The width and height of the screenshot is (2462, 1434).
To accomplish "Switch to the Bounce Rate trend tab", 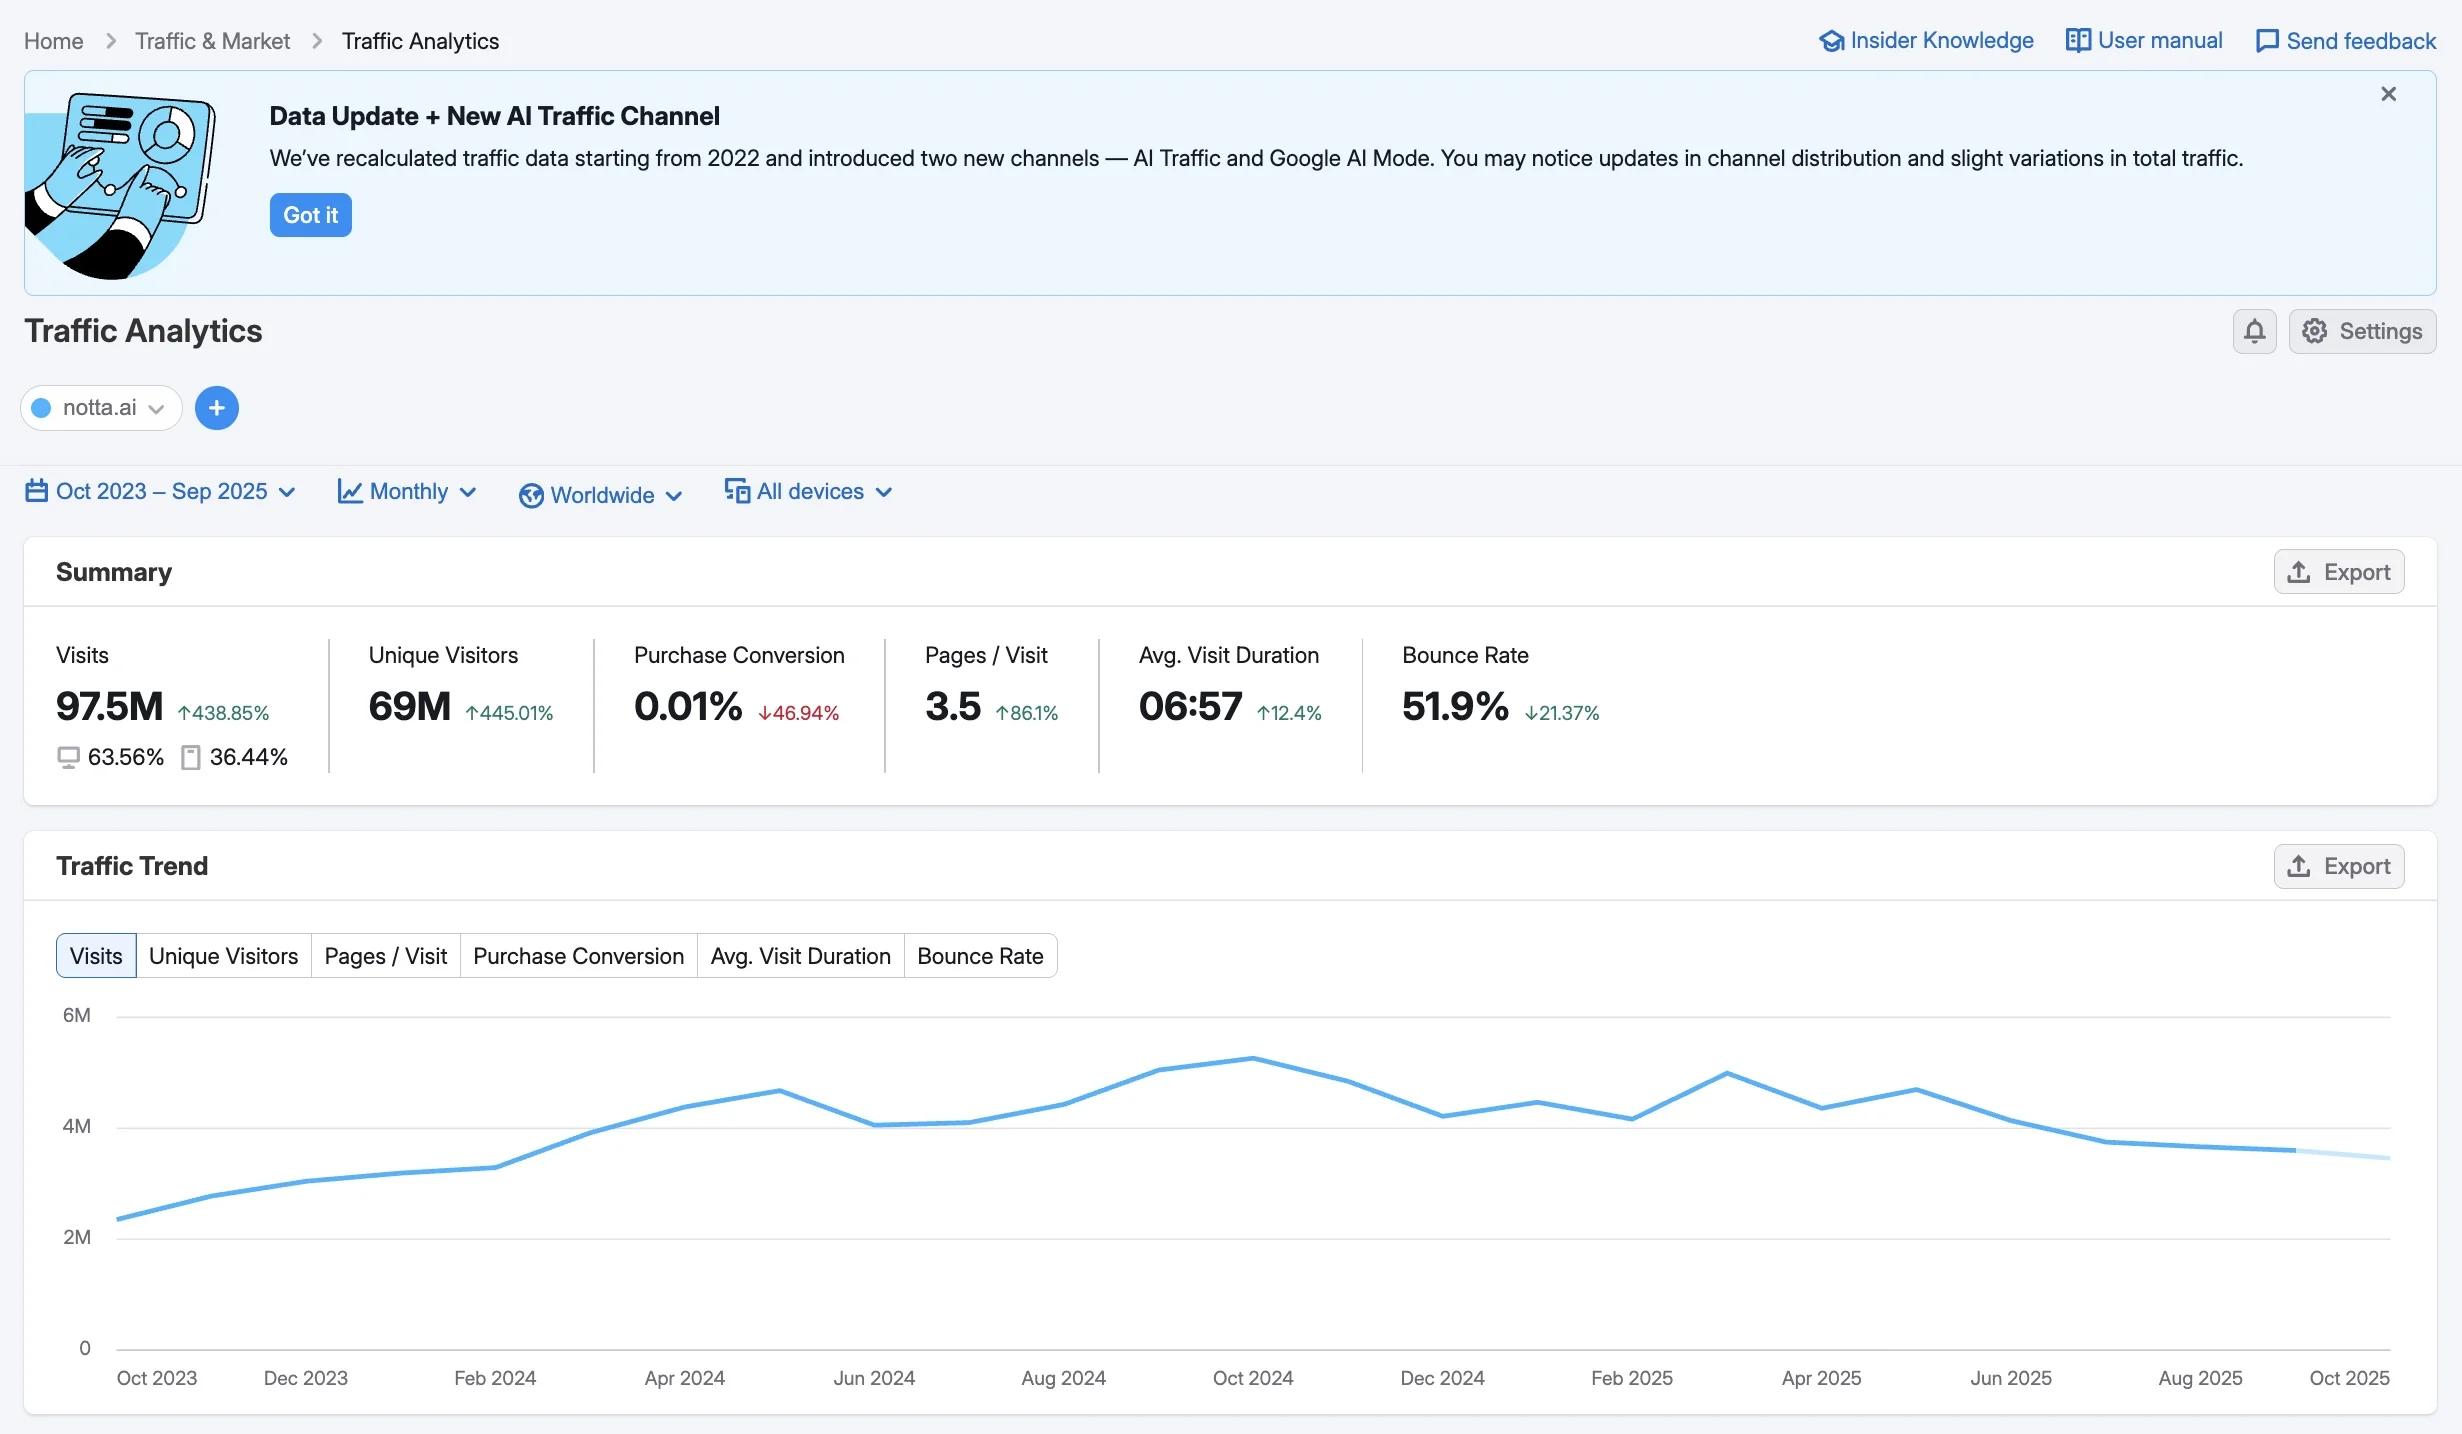I will (x=979, y=955).
